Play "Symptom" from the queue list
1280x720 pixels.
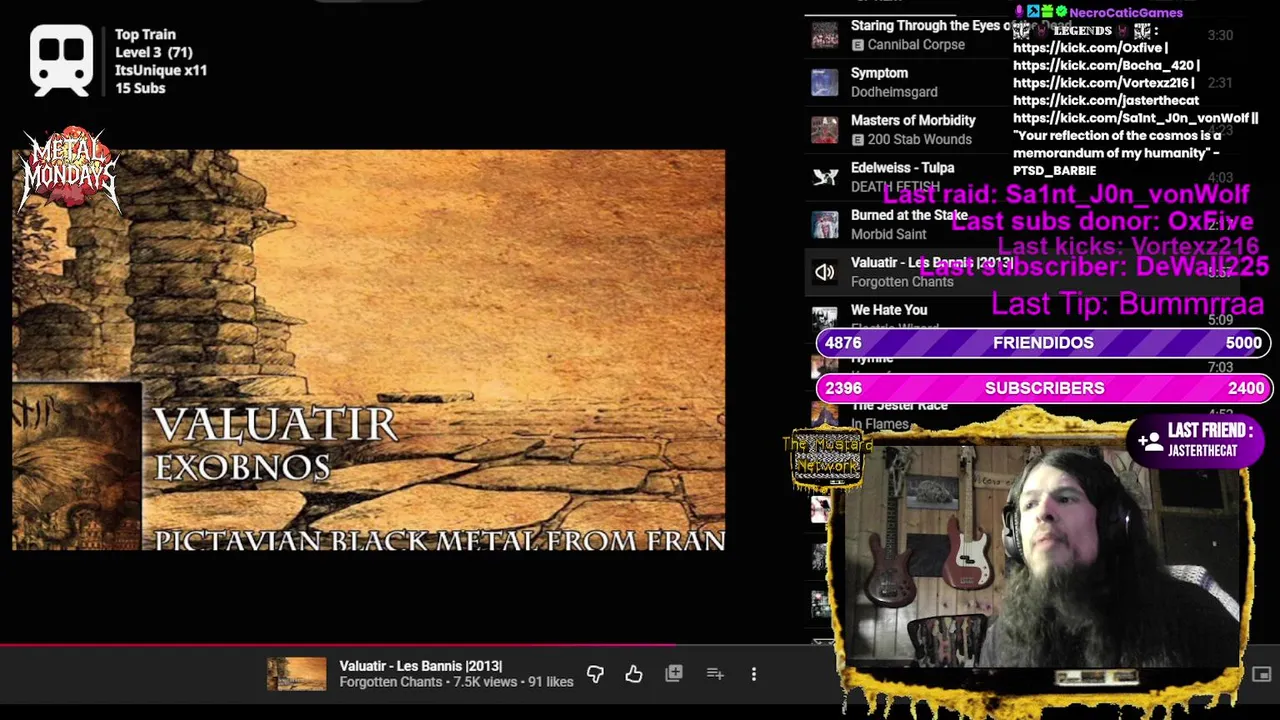coord(879,73)
